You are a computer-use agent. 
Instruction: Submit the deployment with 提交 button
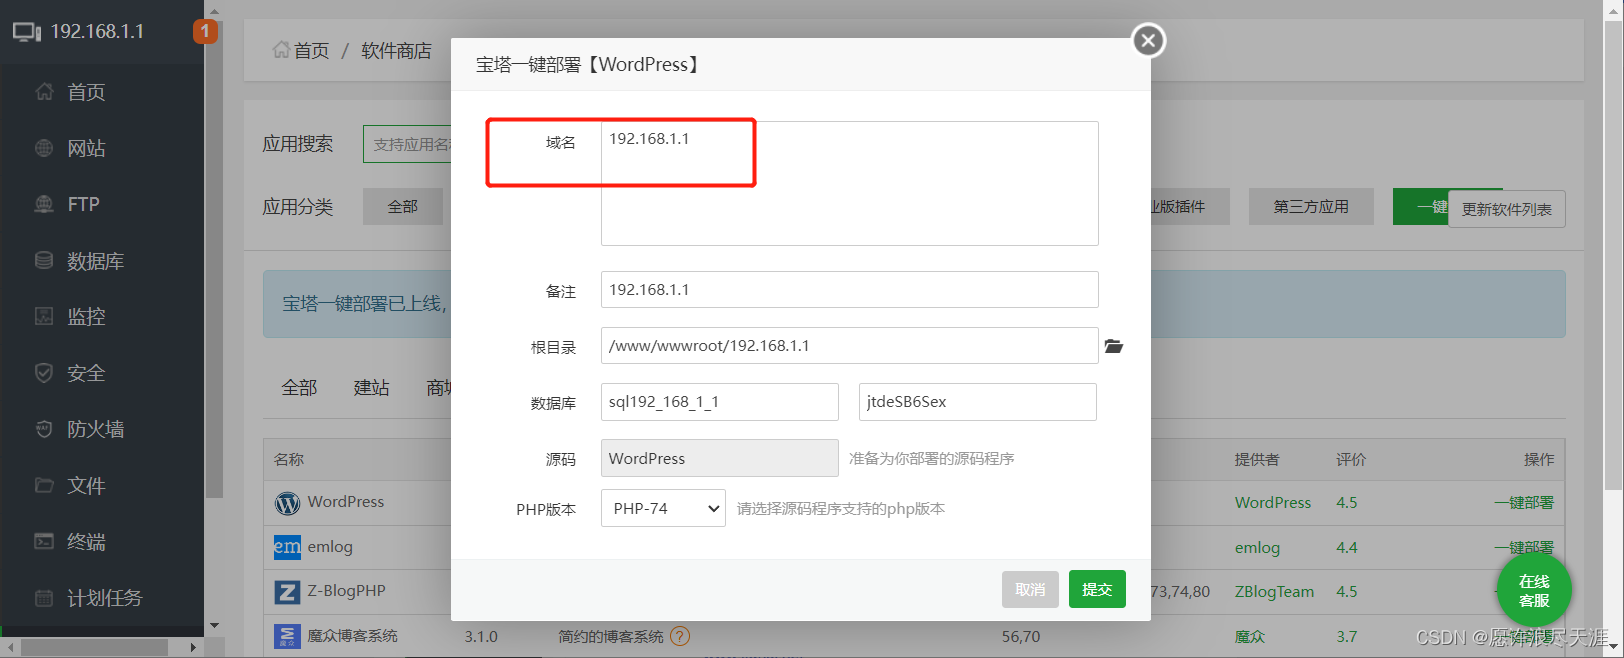1097,589
